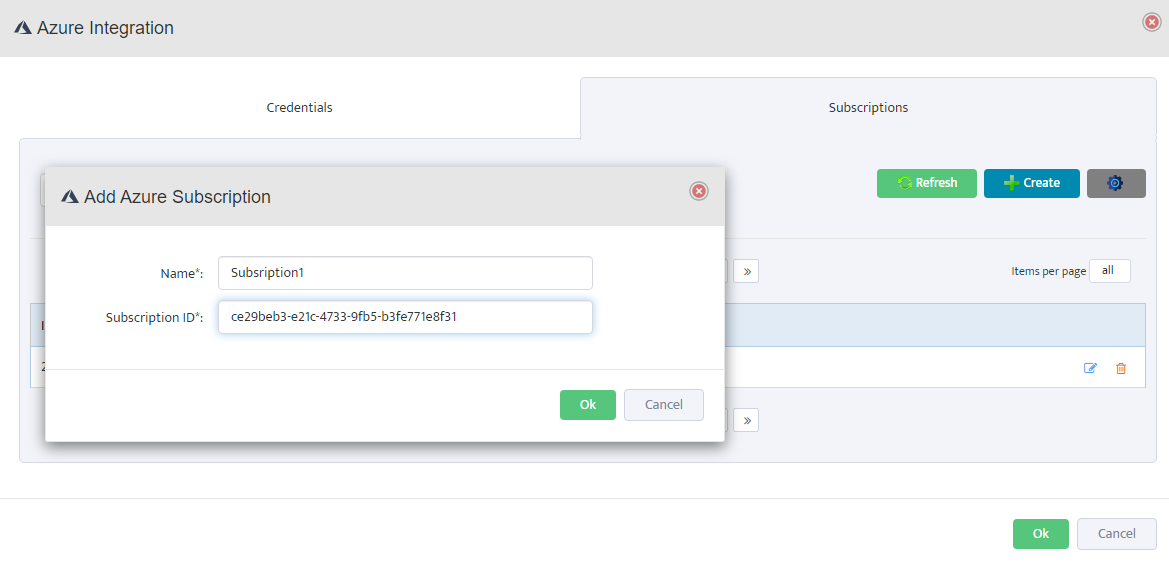
Task: Click Azure logo beside Azure Integration title
Action: click(x=23, y=28)
